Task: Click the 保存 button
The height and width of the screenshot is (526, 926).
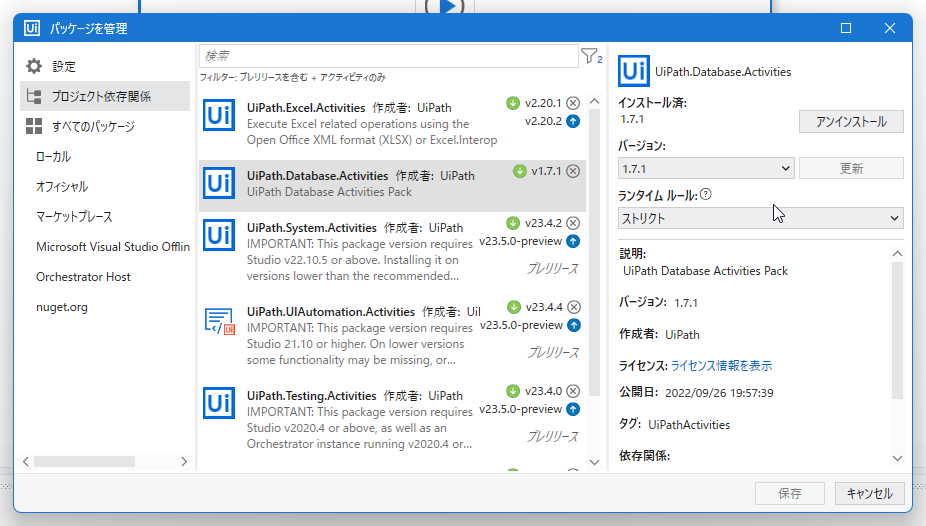Action: tap(790, 494)
